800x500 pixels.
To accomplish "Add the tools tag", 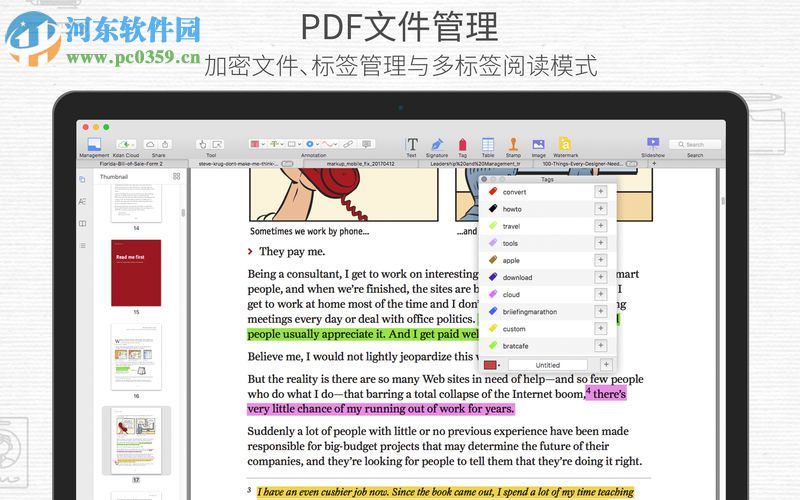I will point(601,243).
